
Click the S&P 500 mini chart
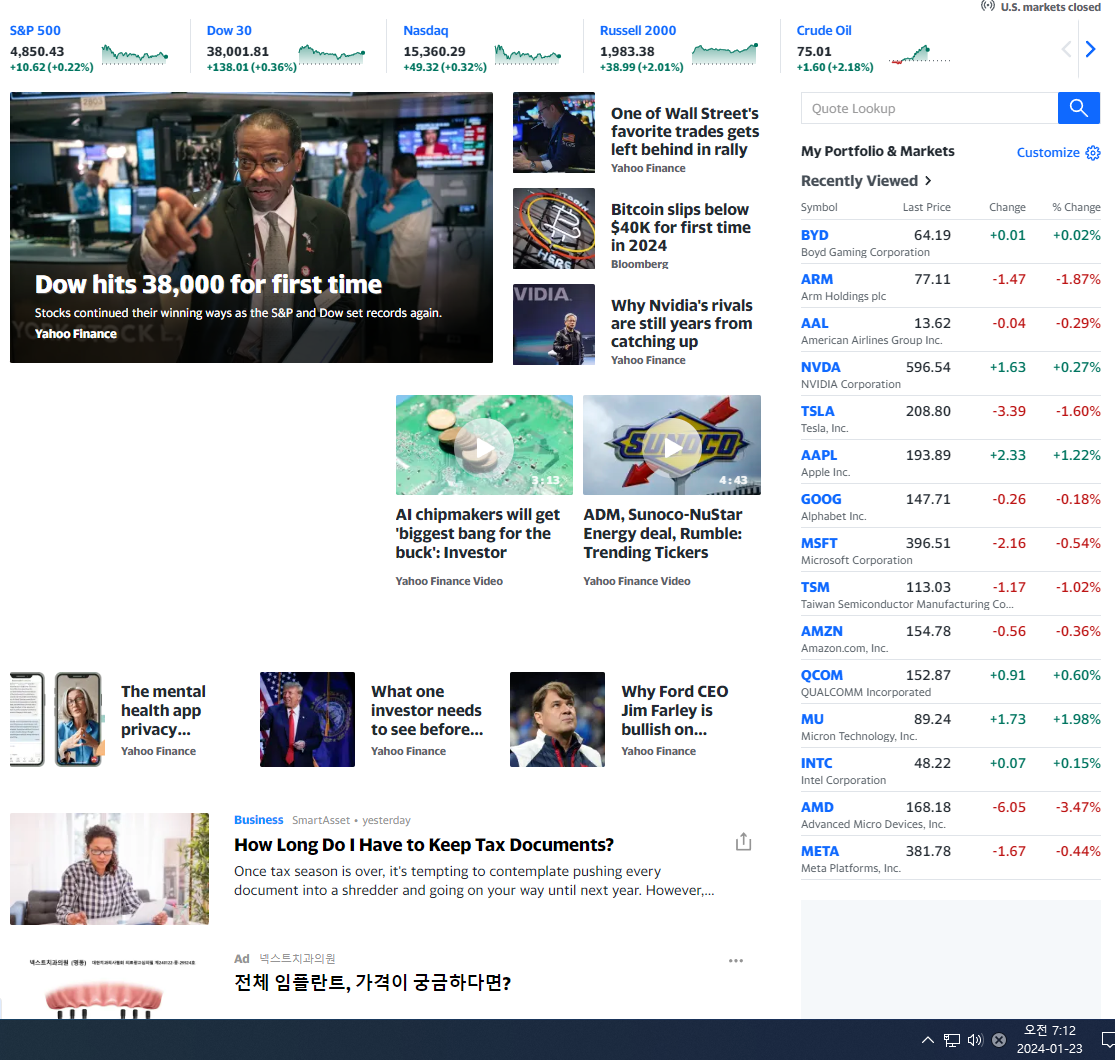(x=135, y=55)
